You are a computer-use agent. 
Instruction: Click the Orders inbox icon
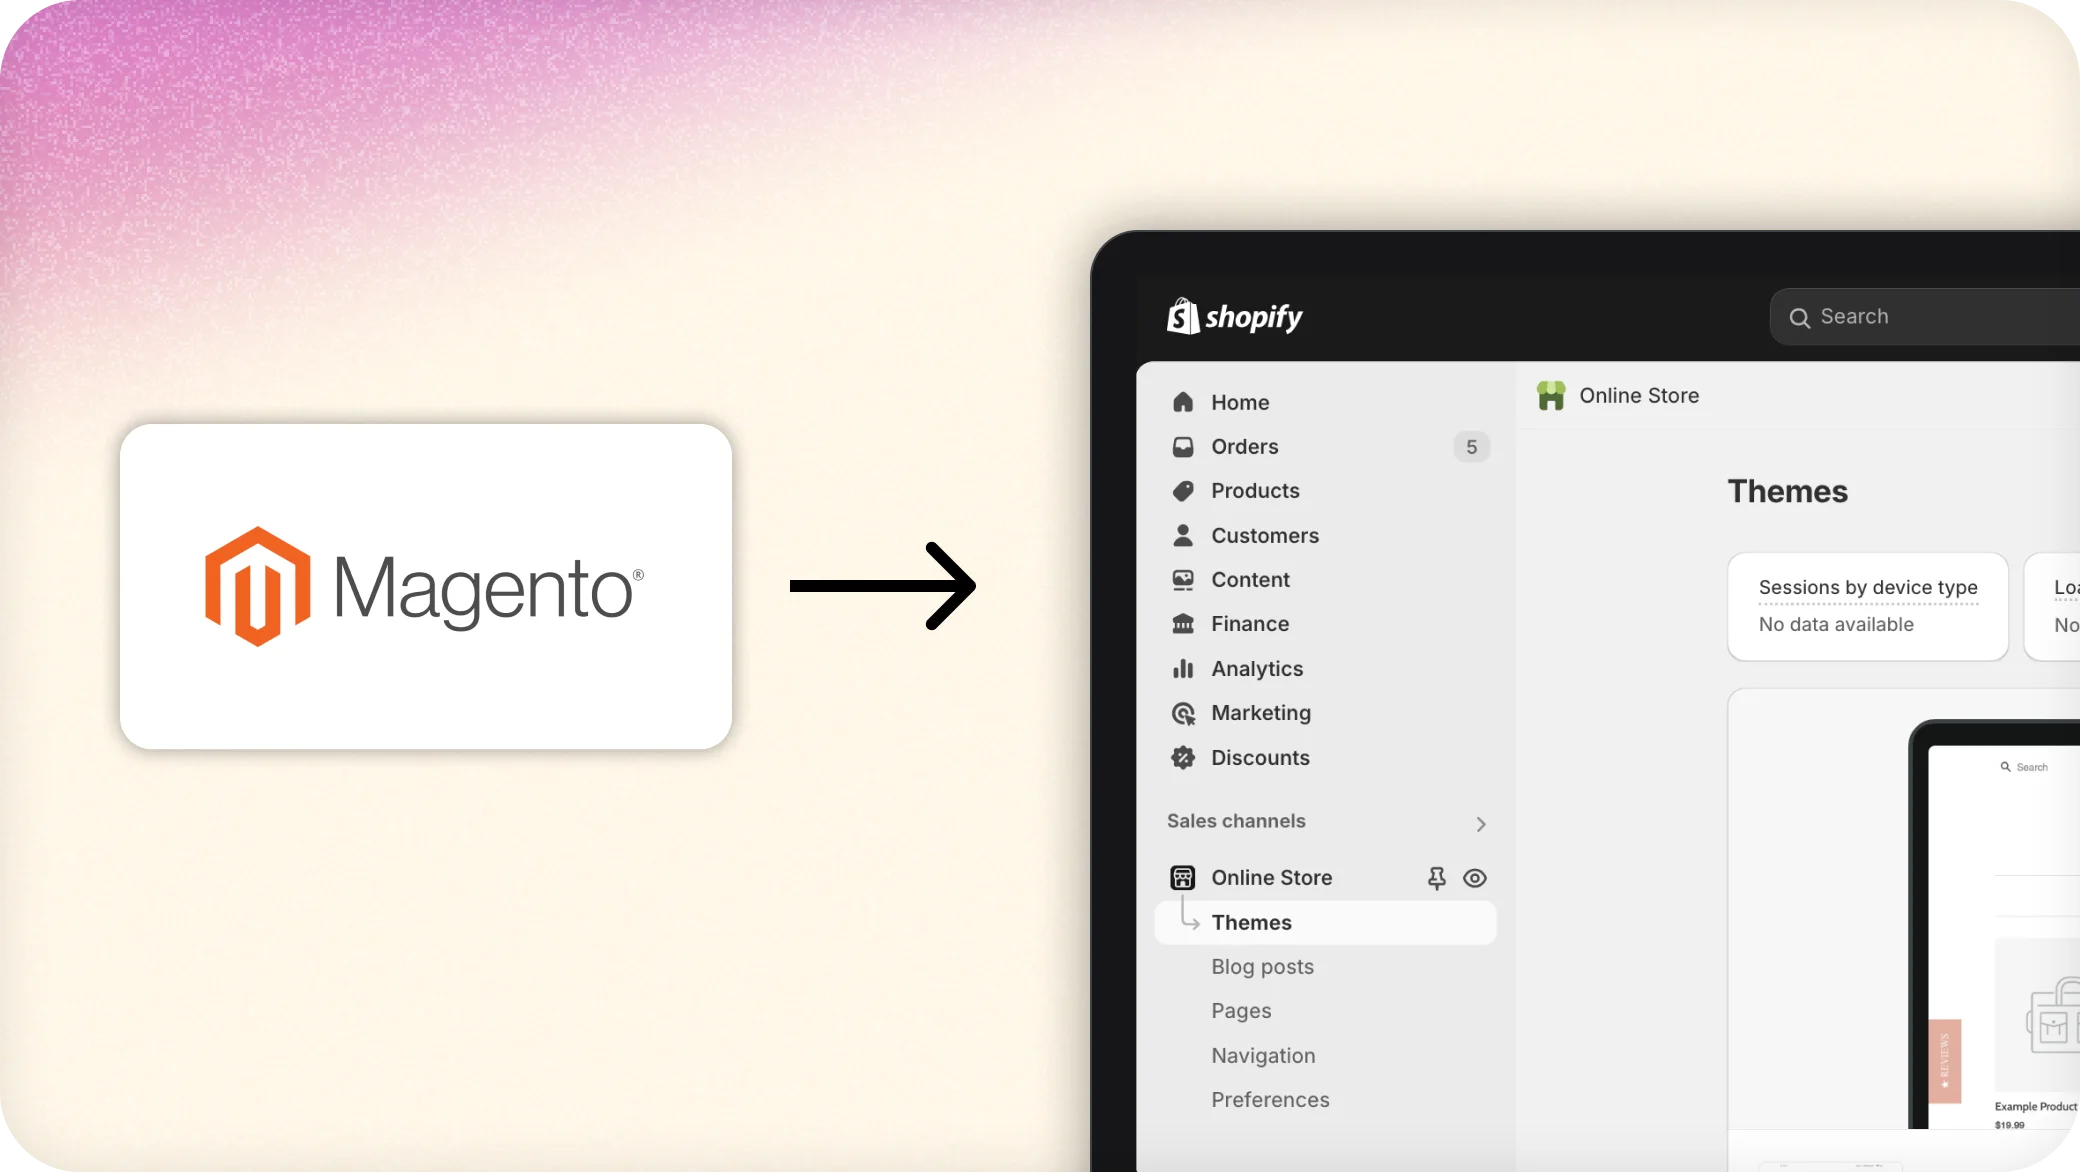(1183, 446)
